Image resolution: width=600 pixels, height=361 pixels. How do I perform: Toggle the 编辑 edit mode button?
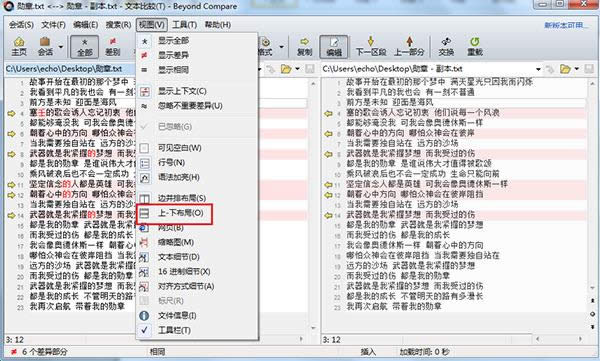tap(334, 46)
